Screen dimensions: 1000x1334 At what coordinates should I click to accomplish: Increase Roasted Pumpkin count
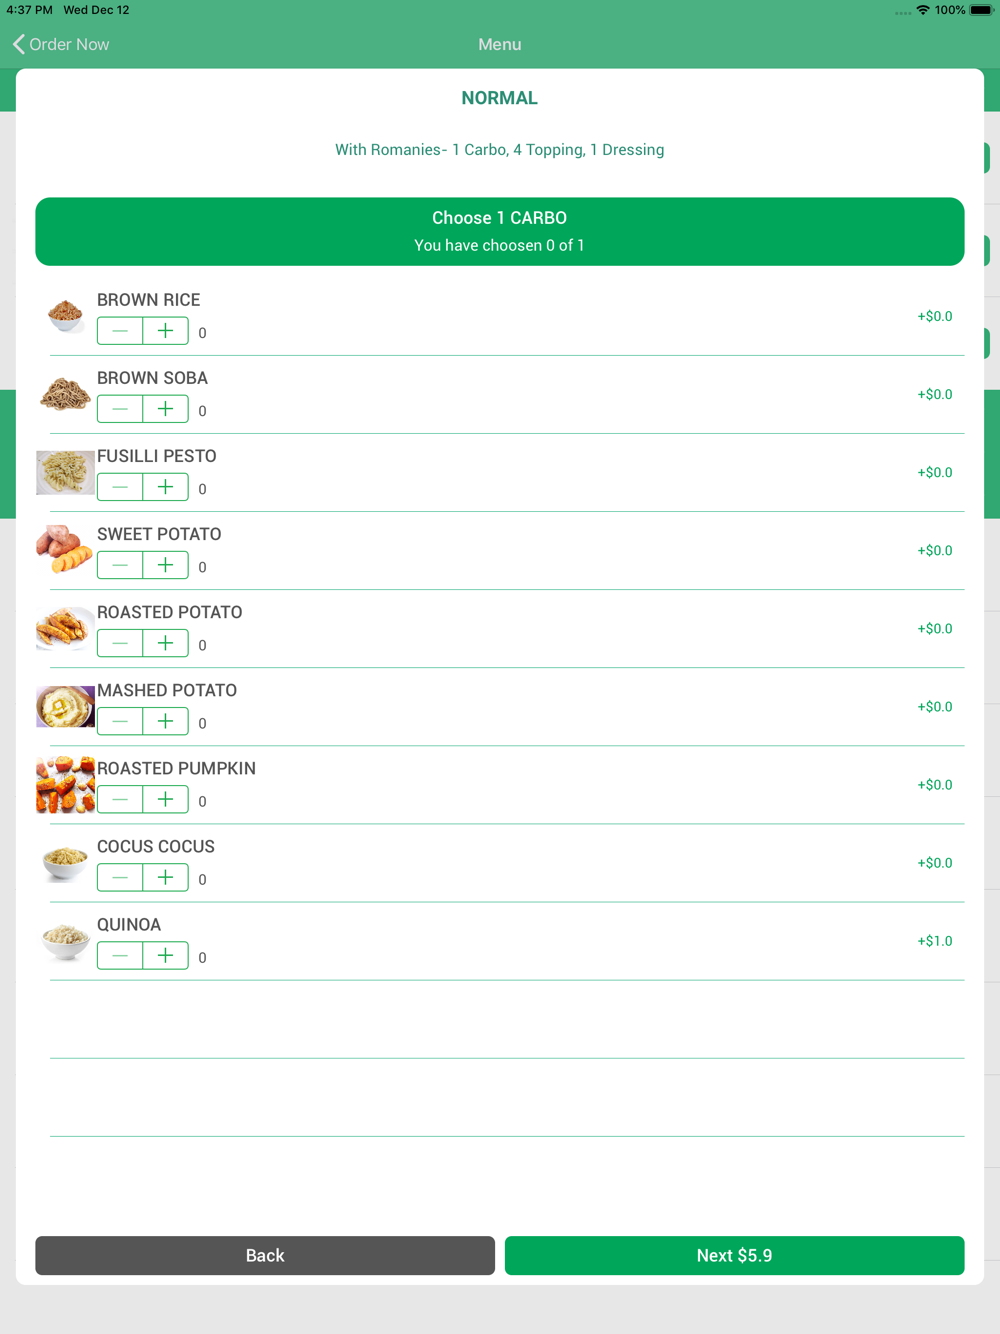pyautogui.click(x=166, y=799)
